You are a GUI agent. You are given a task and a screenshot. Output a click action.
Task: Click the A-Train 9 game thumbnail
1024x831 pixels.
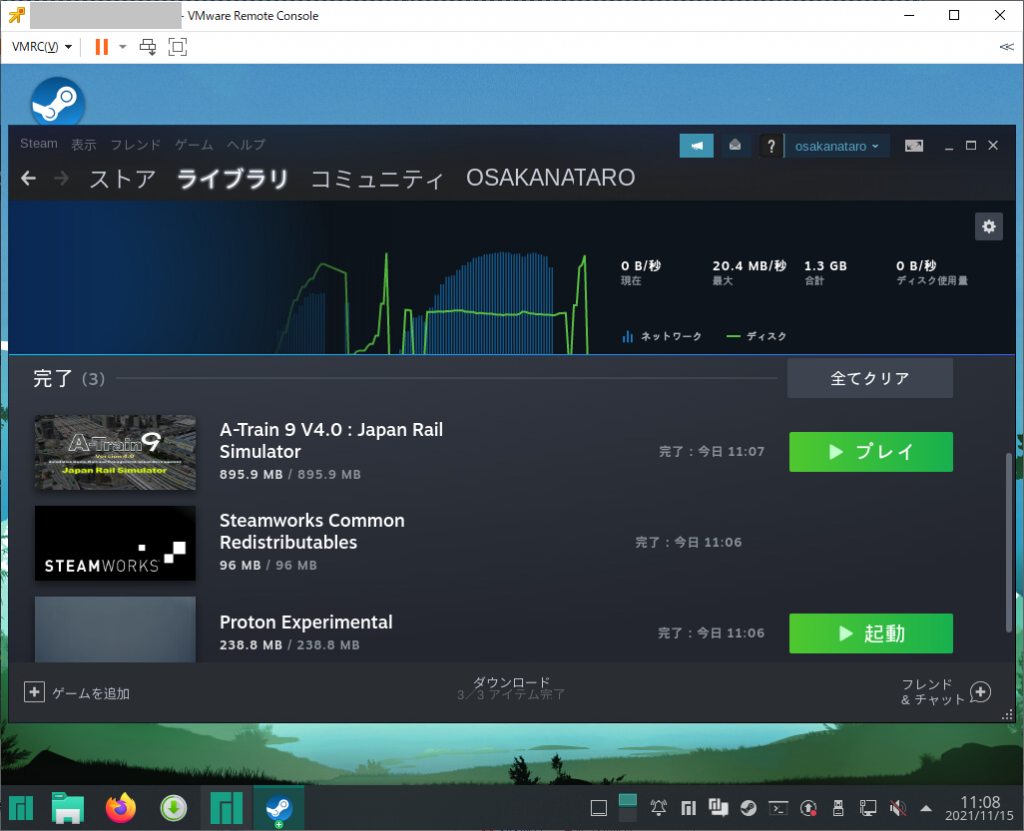pyautogui.click(x=115, y=452)
